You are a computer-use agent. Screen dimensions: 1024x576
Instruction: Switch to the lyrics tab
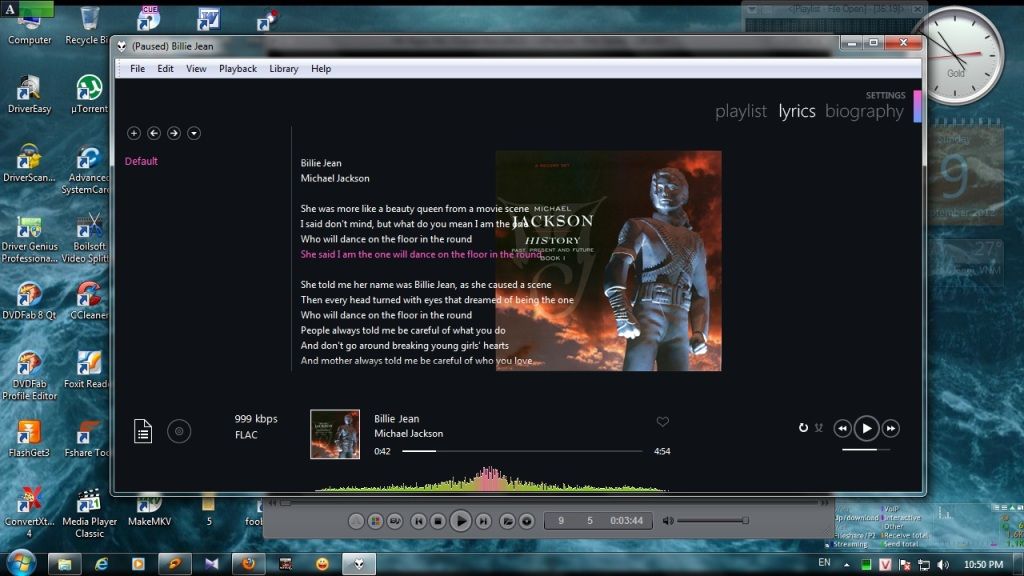click(797, 112)
